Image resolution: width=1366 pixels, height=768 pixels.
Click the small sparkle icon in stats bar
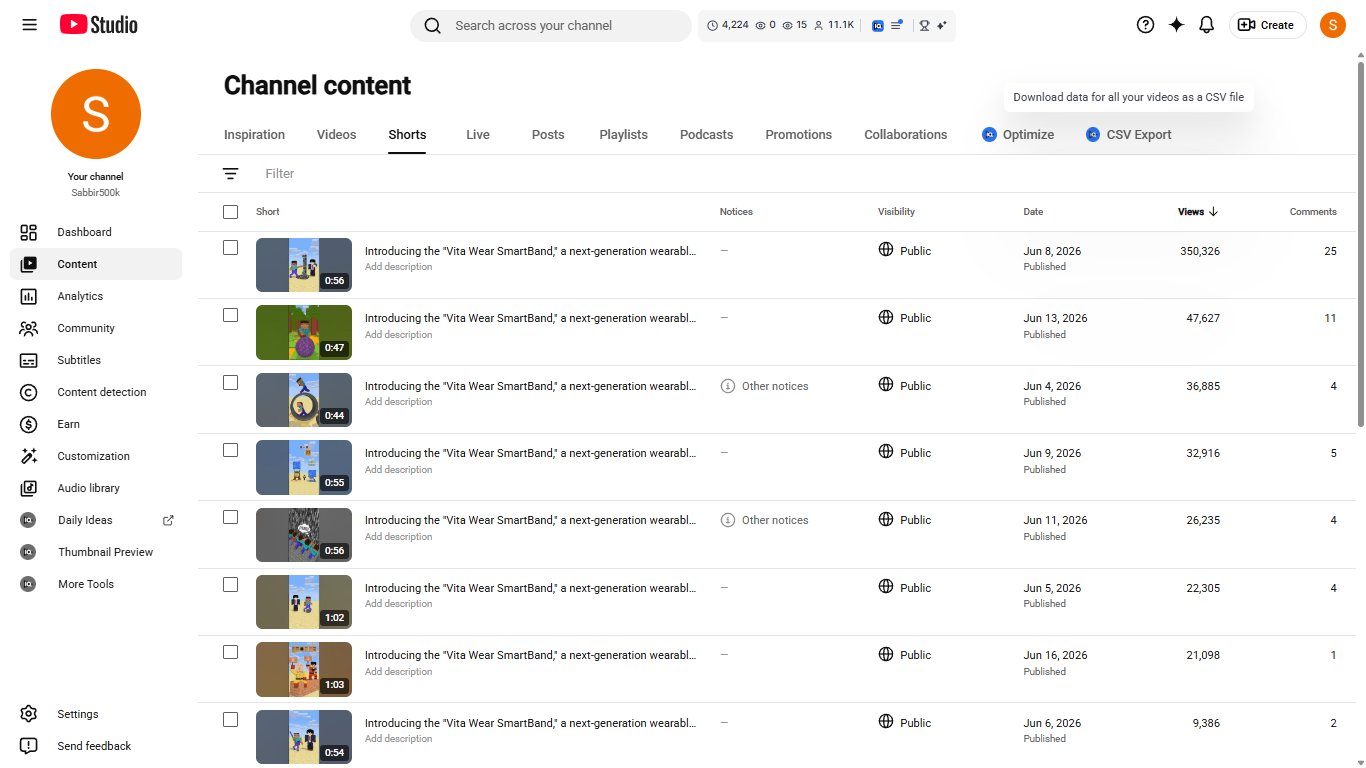[x=942, y=25]
